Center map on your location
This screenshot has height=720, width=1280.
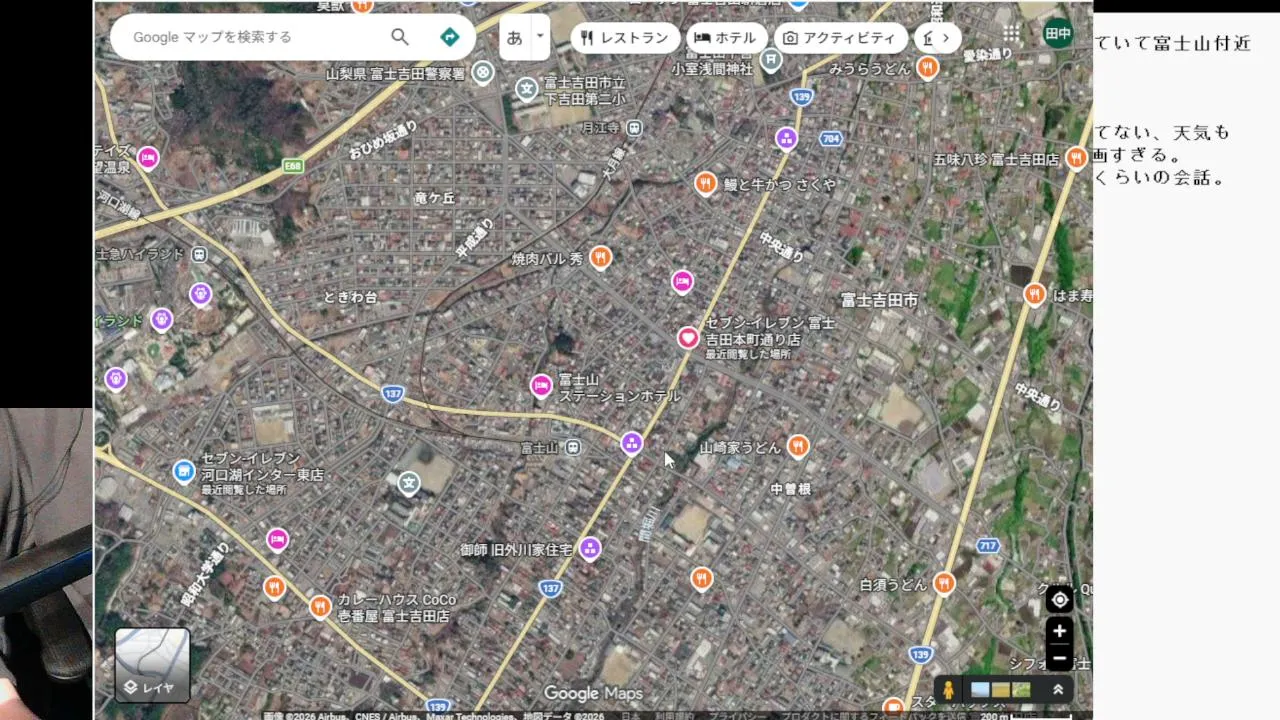coord(1059,599)
